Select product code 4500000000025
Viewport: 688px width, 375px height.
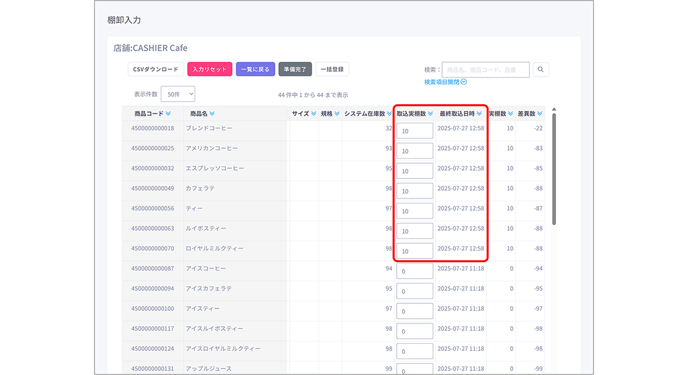point(153,148)
